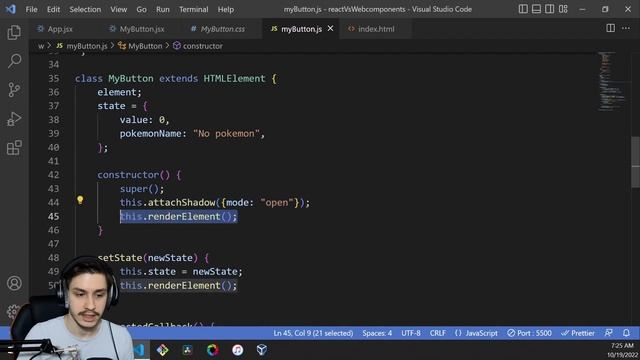Click '"No pokemon"' string literal

pos(226,133)
